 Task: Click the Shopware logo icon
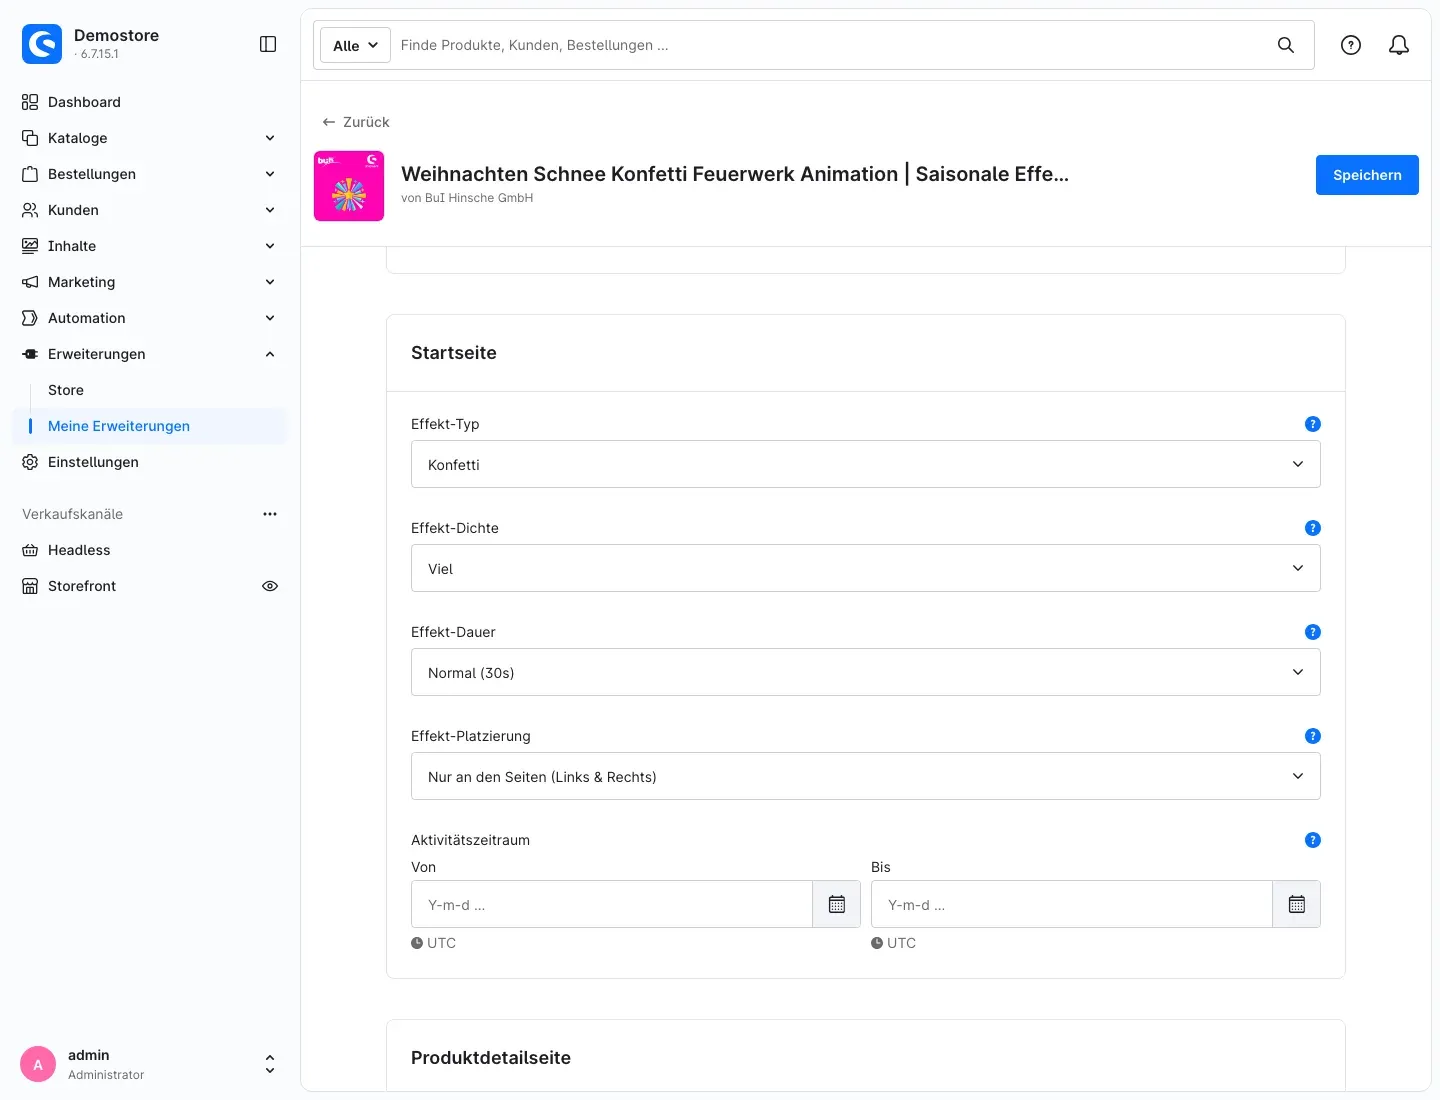pos(42,44)
